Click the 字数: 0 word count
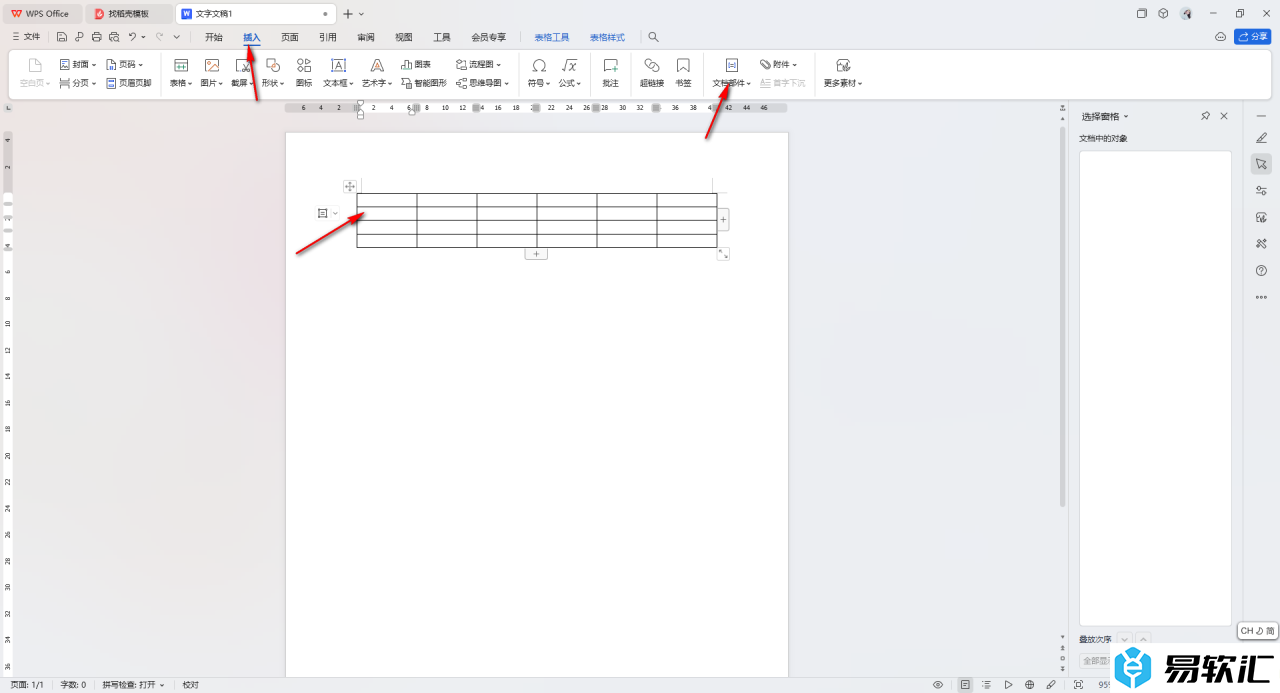This screenshot has width=1280, height=693. tap(73, 685)
